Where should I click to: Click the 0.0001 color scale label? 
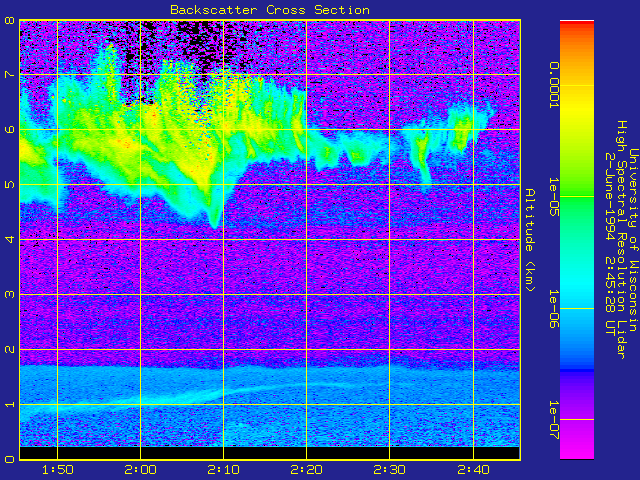coord(554,85)
